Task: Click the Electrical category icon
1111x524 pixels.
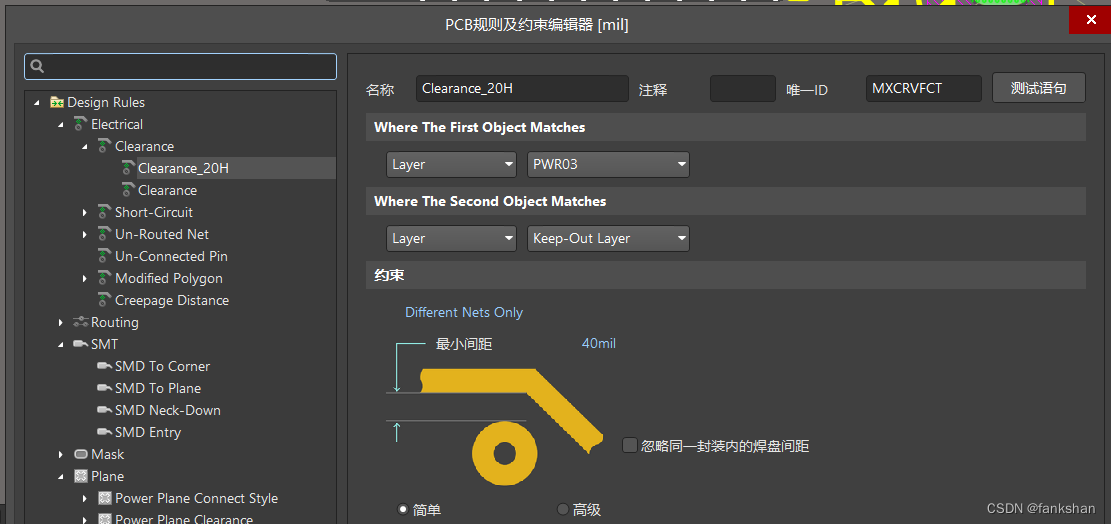Action: [x=80, y=125]
